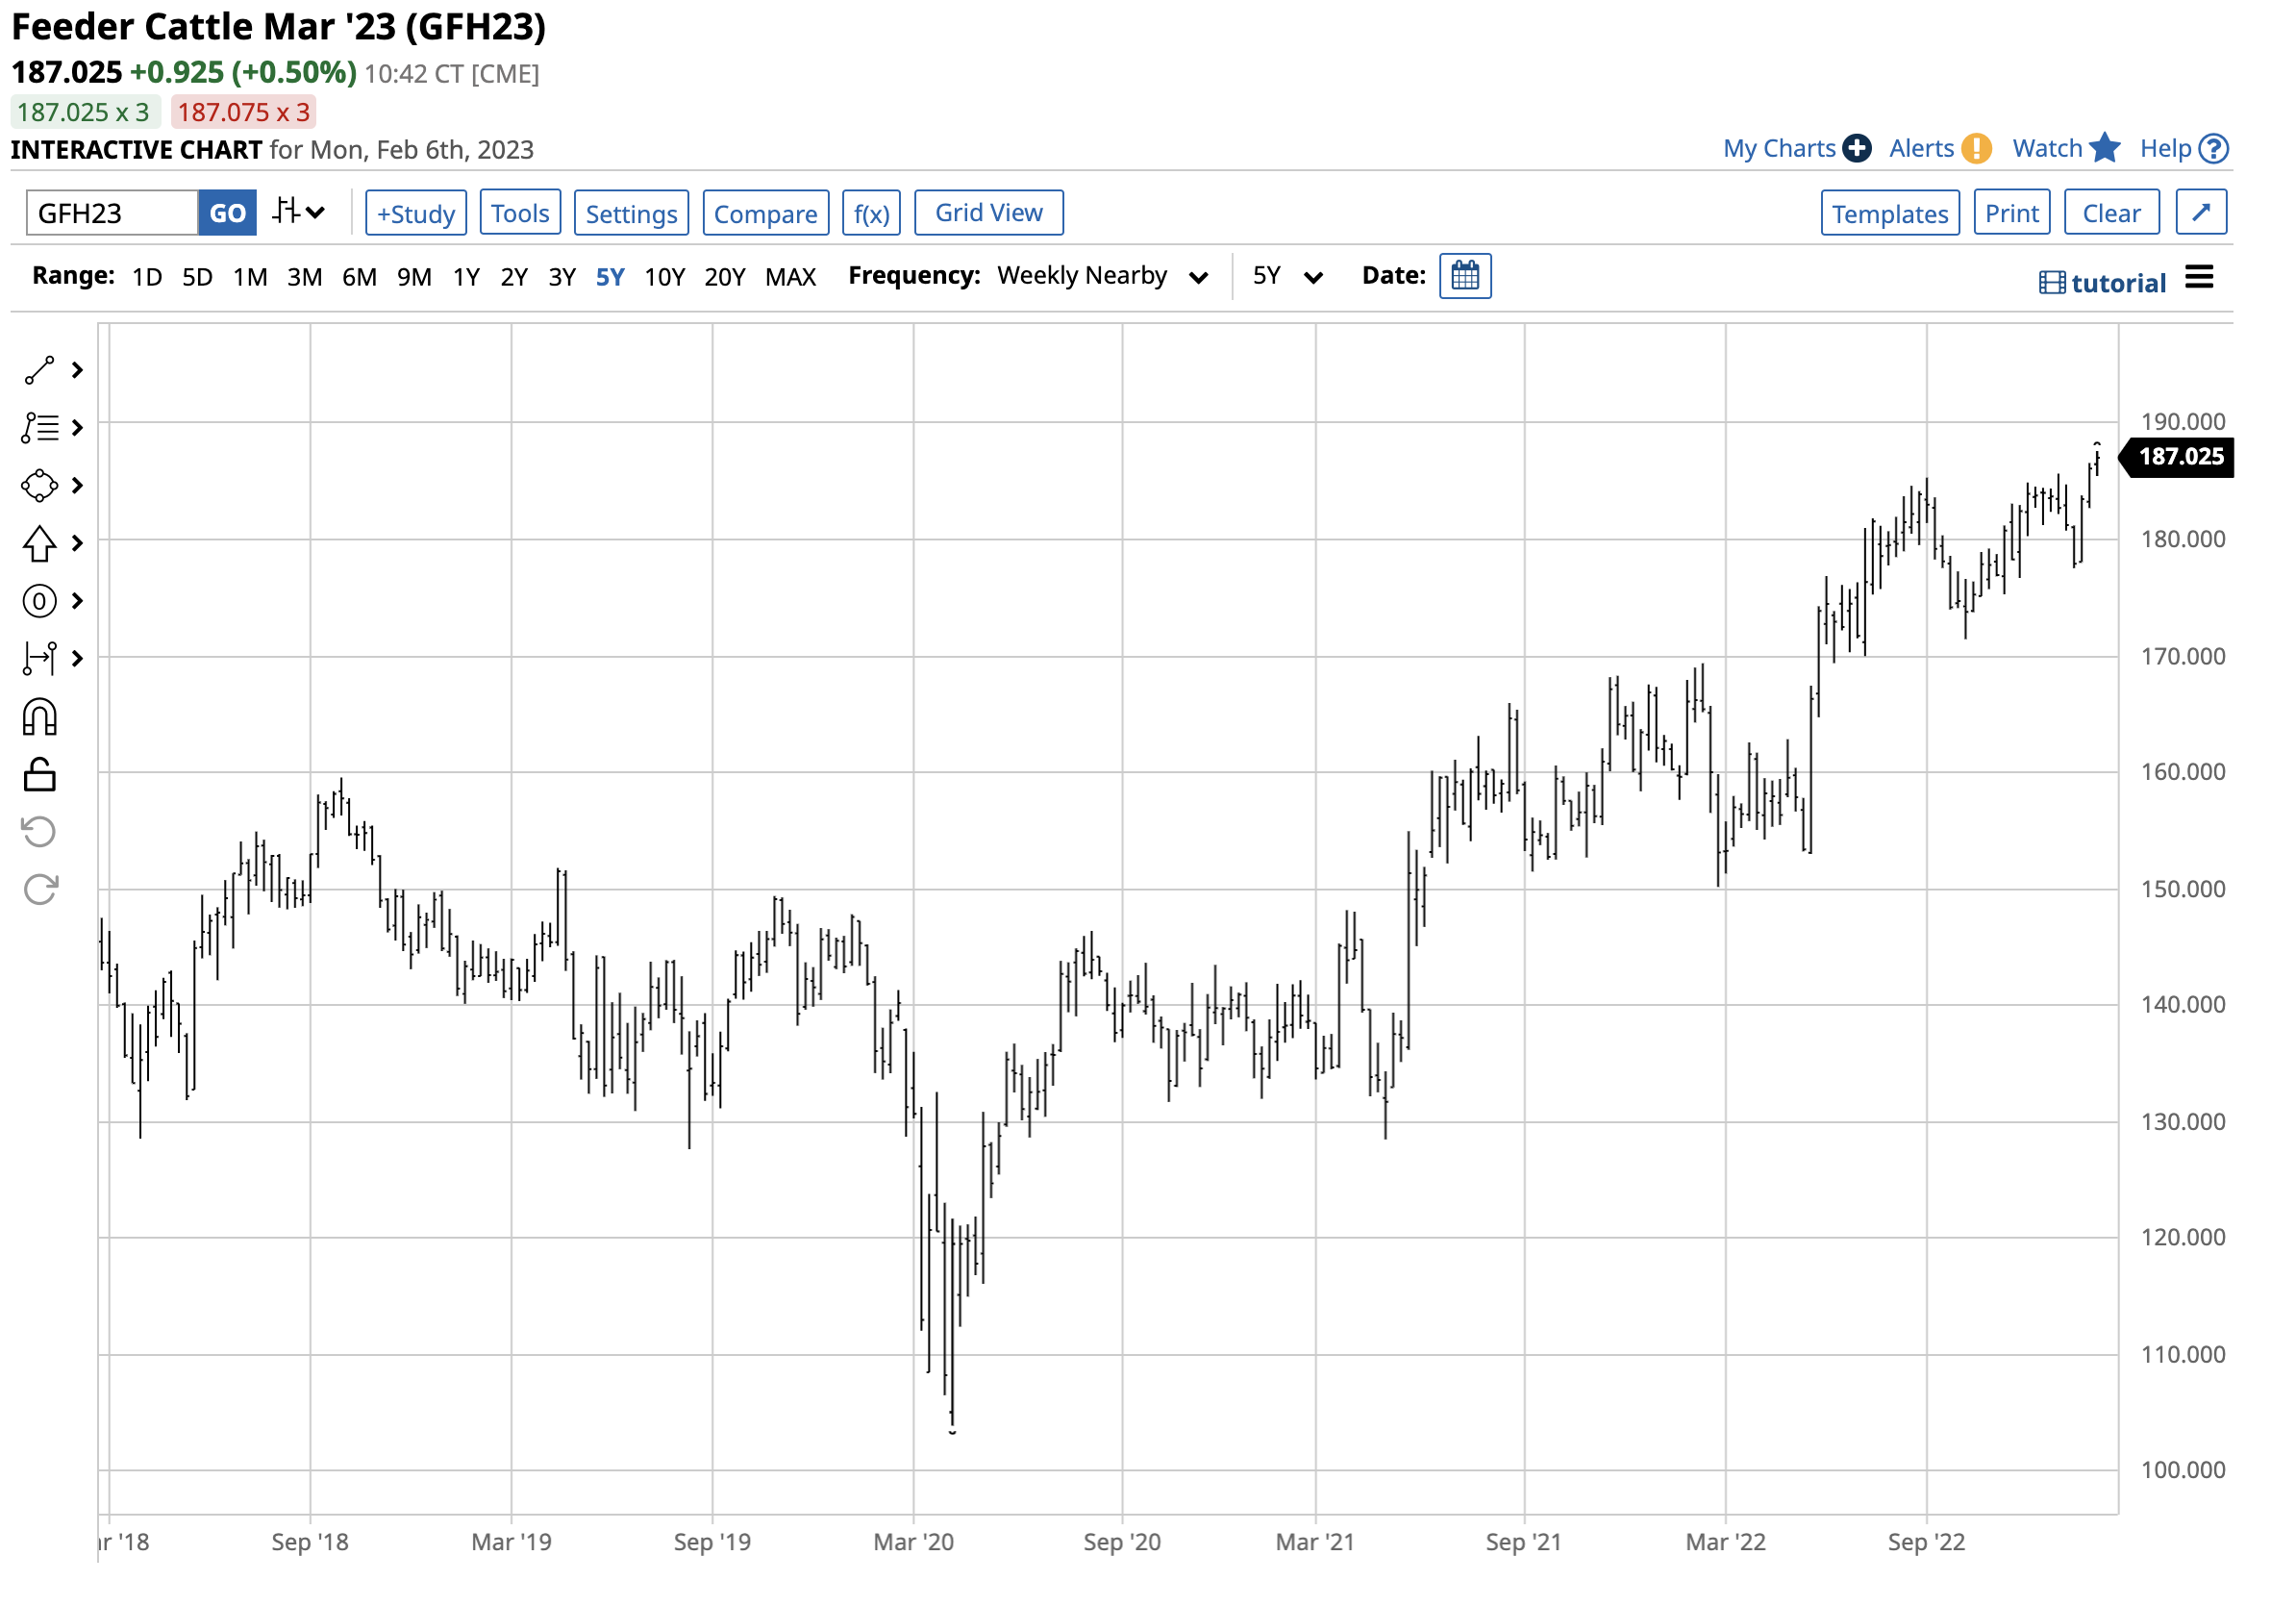Screen dimensions: 2296x1606
Task: Expand the chart type bar dropdown
Action: [x=299, y=213]
